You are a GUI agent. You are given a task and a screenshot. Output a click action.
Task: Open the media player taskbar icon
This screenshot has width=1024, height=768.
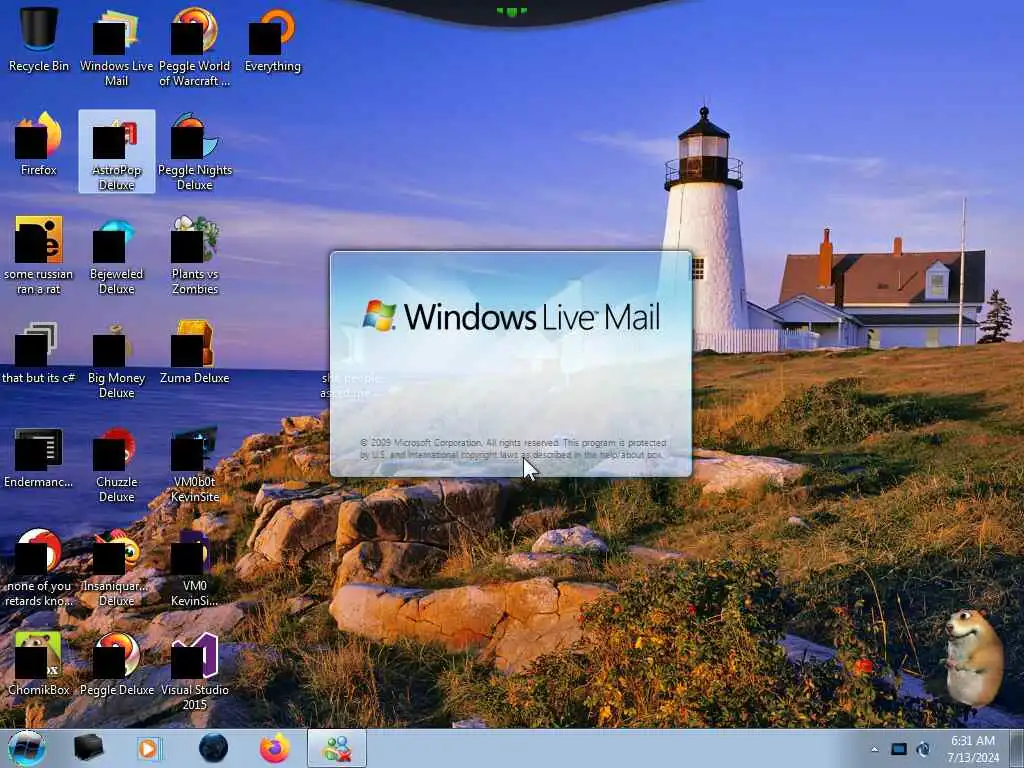149,748
